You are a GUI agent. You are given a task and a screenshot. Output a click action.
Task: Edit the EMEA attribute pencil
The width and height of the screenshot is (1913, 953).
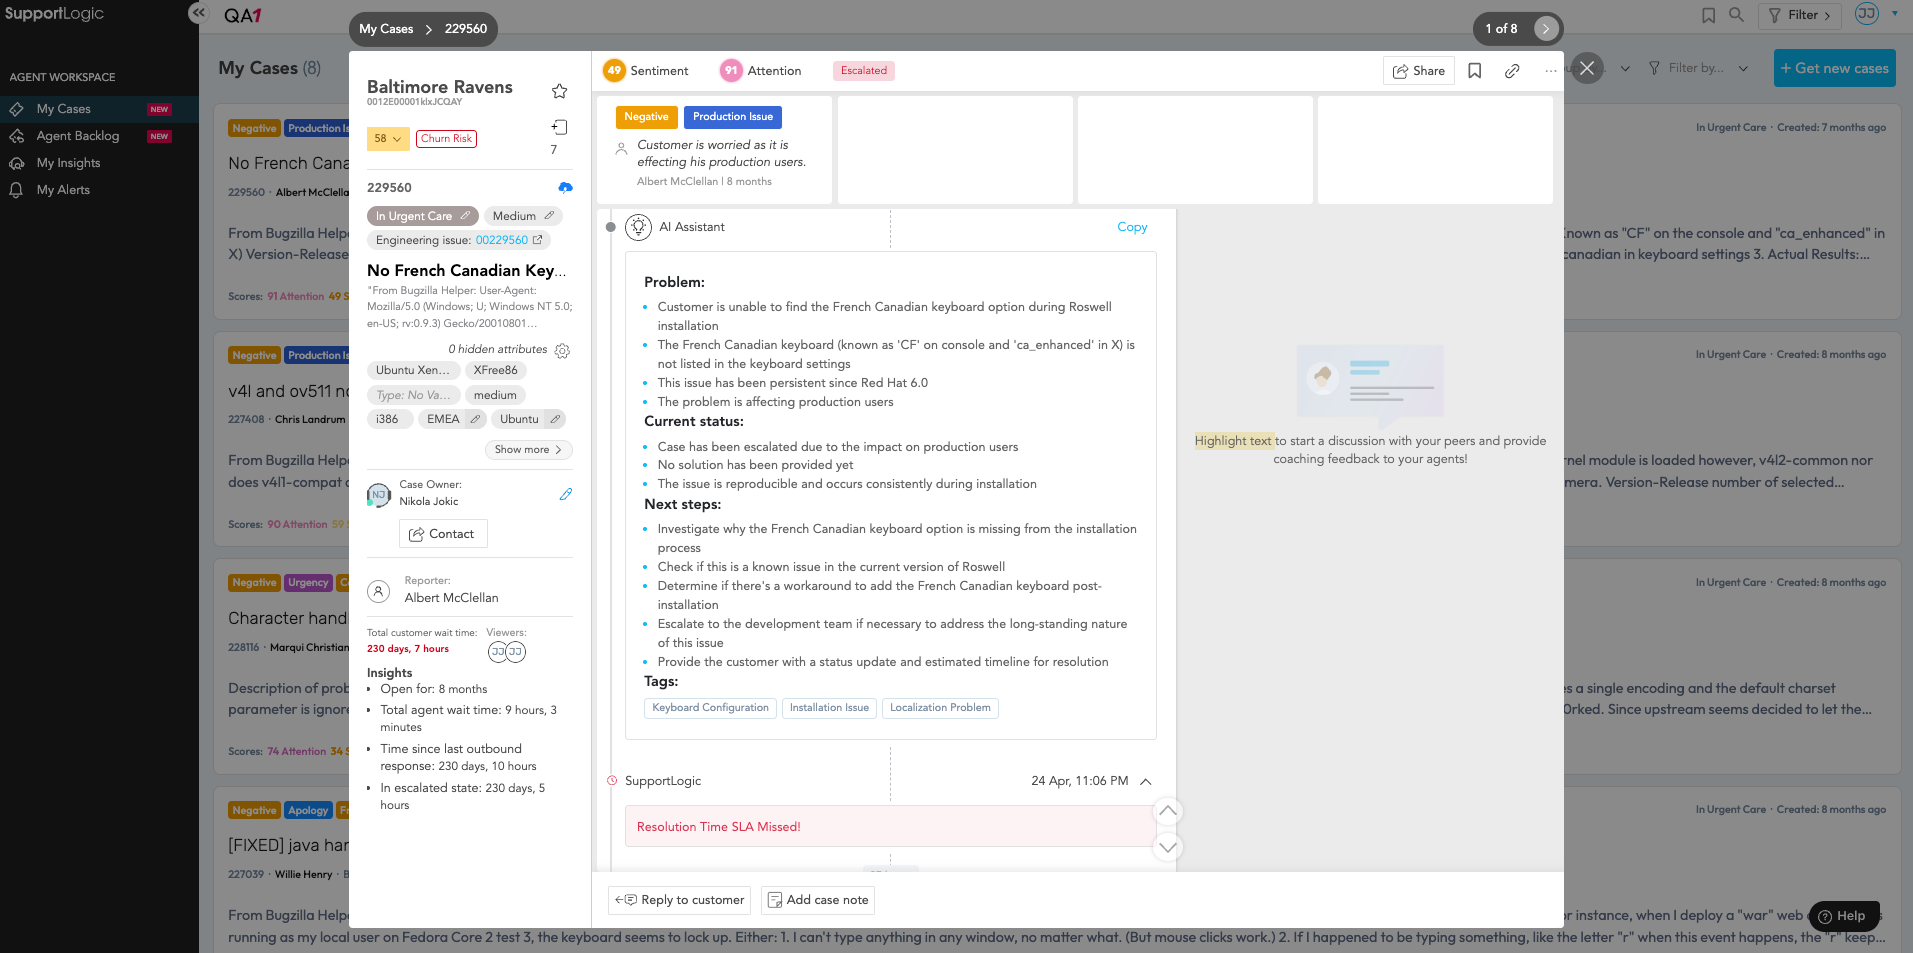(475, 419)
